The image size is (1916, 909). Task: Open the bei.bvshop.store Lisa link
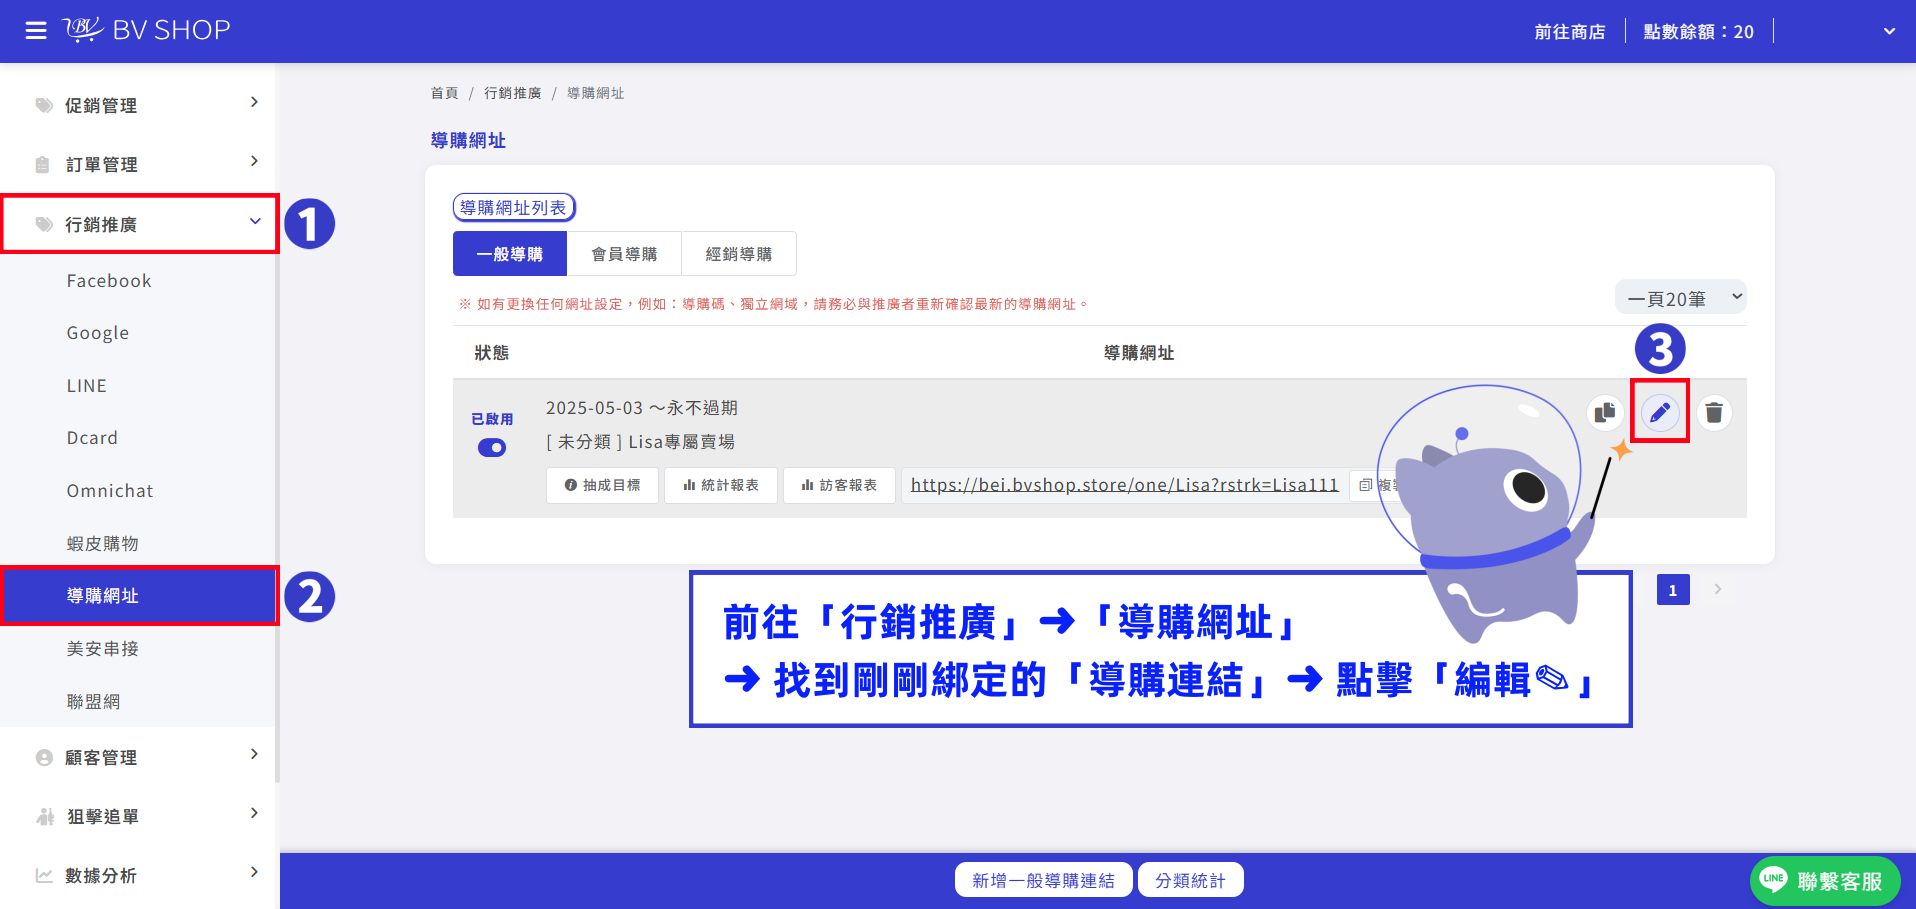click(x=1124, y=485)
